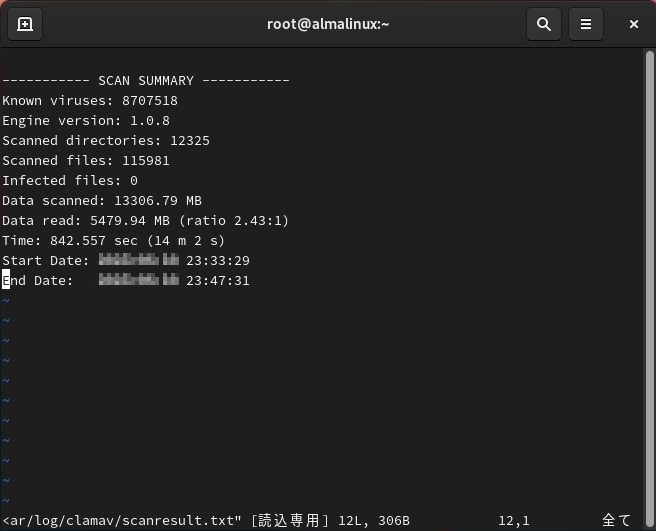656x531 pixels.
Task: Click the Data scanned 13306.79 MB line
Action: [102, 200]
